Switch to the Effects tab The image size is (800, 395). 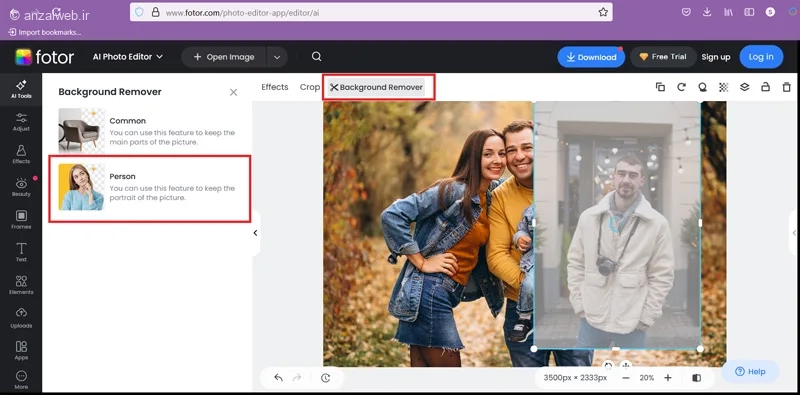[x=274, y=87]
